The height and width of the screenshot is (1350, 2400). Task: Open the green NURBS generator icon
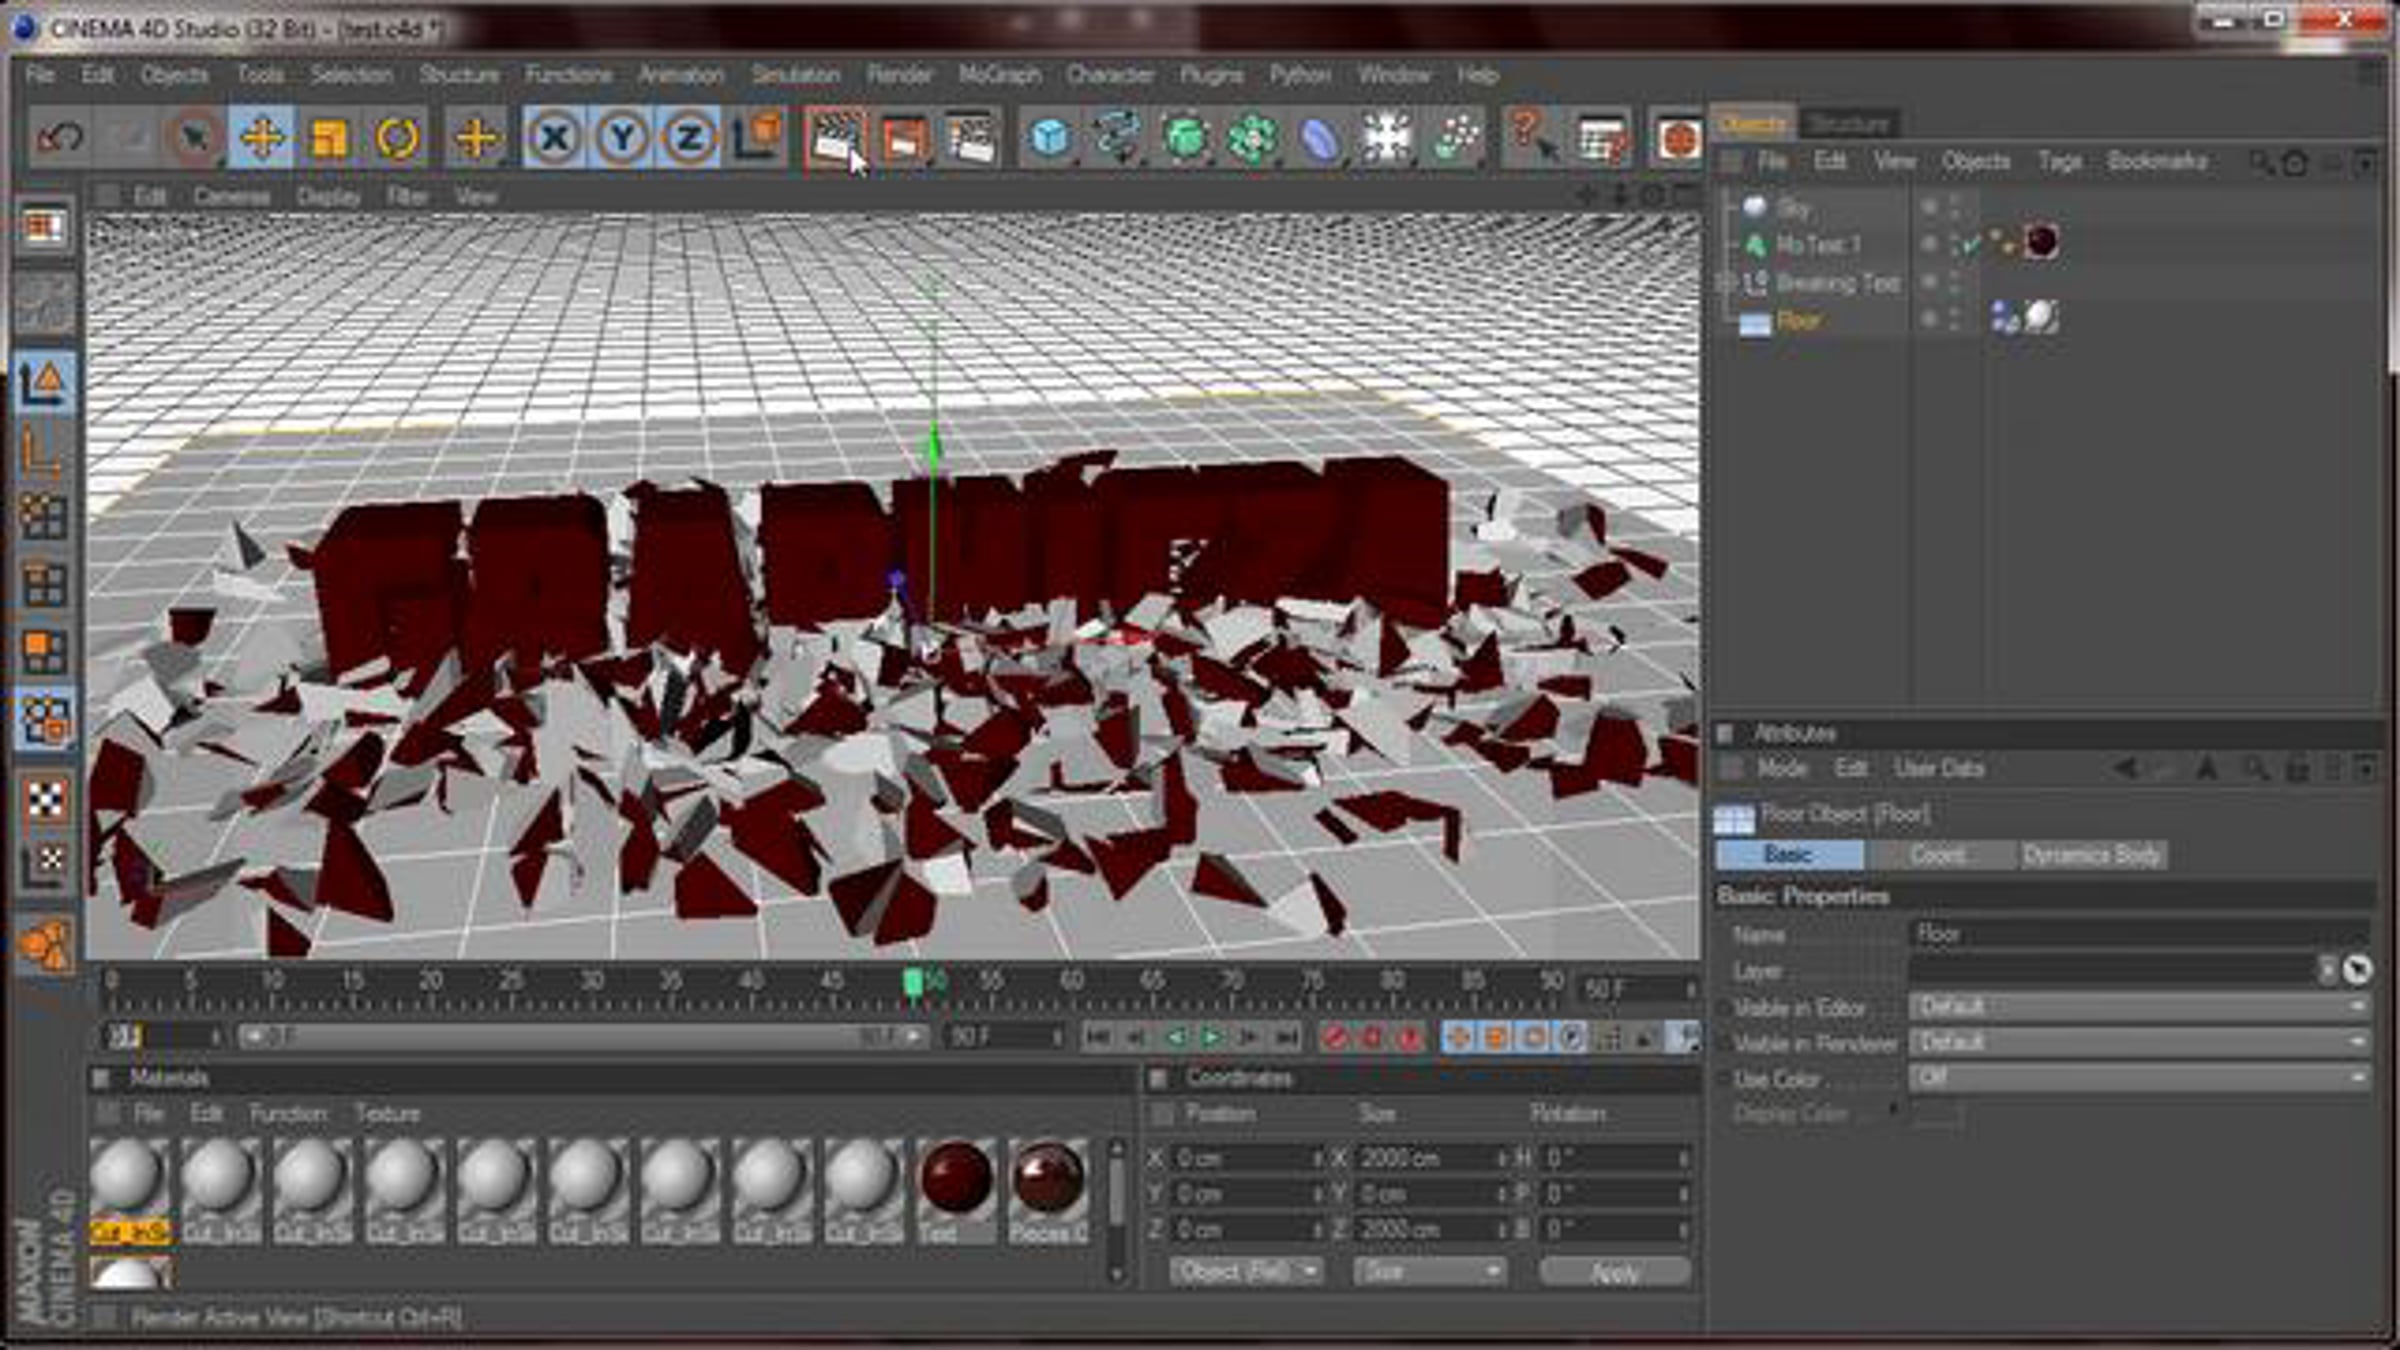(x=1185, y=137)
